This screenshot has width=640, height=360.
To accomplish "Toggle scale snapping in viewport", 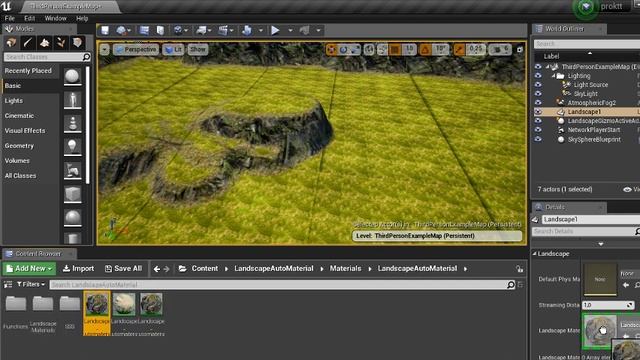I will [x=459, y=49].
